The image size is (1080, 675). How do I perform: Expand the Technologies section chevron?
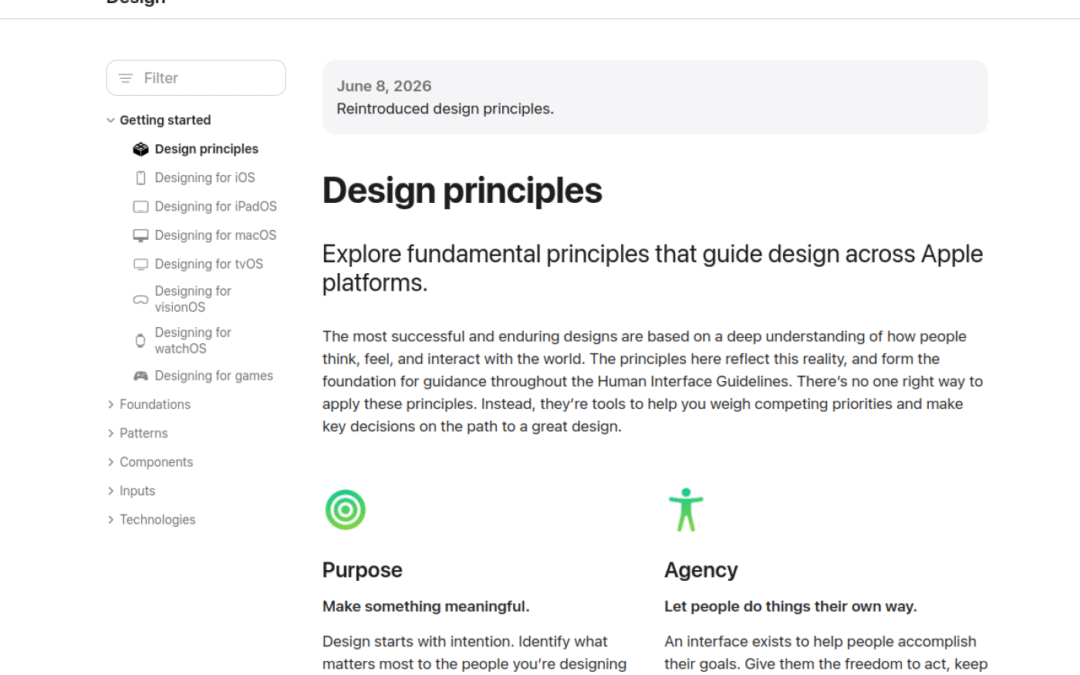pyautogui.click(x=110, y=520)
